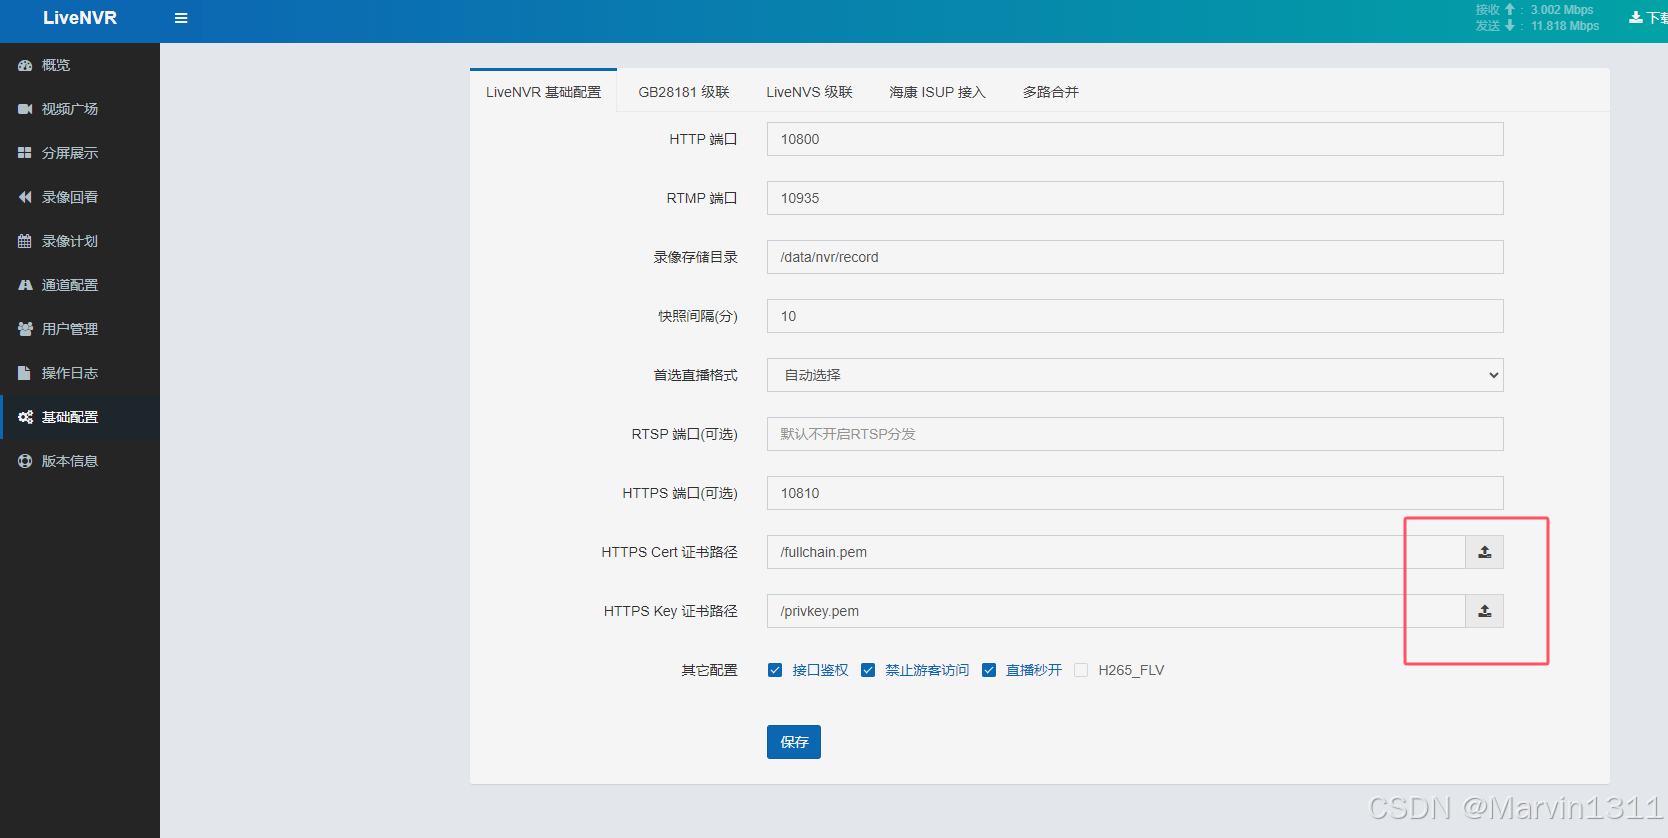Toggle the 禁止游客访问 checkbox

click(868, 670)
